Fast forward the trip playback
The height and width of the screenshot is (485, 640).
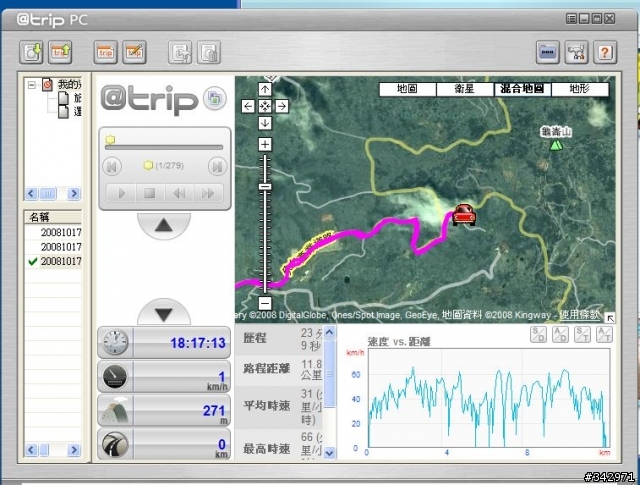pos(209,193)
